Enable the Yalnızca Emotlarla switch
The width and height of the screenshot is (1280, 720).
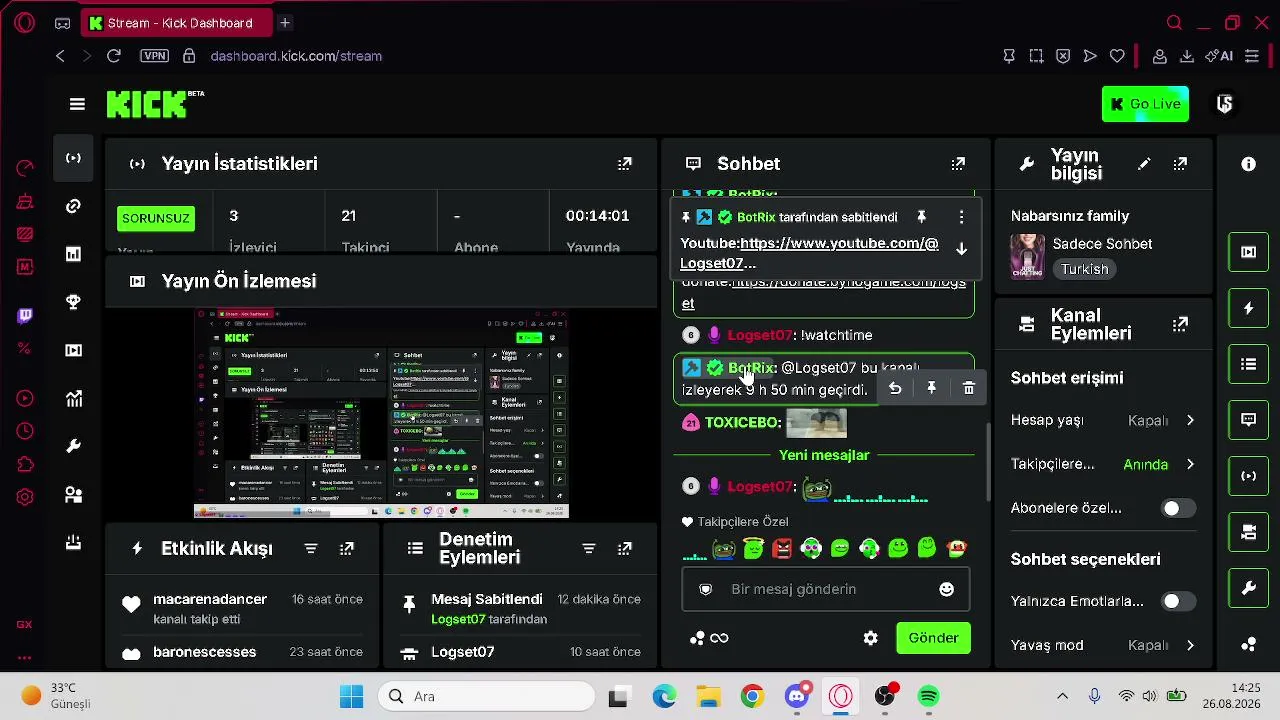1178,602
